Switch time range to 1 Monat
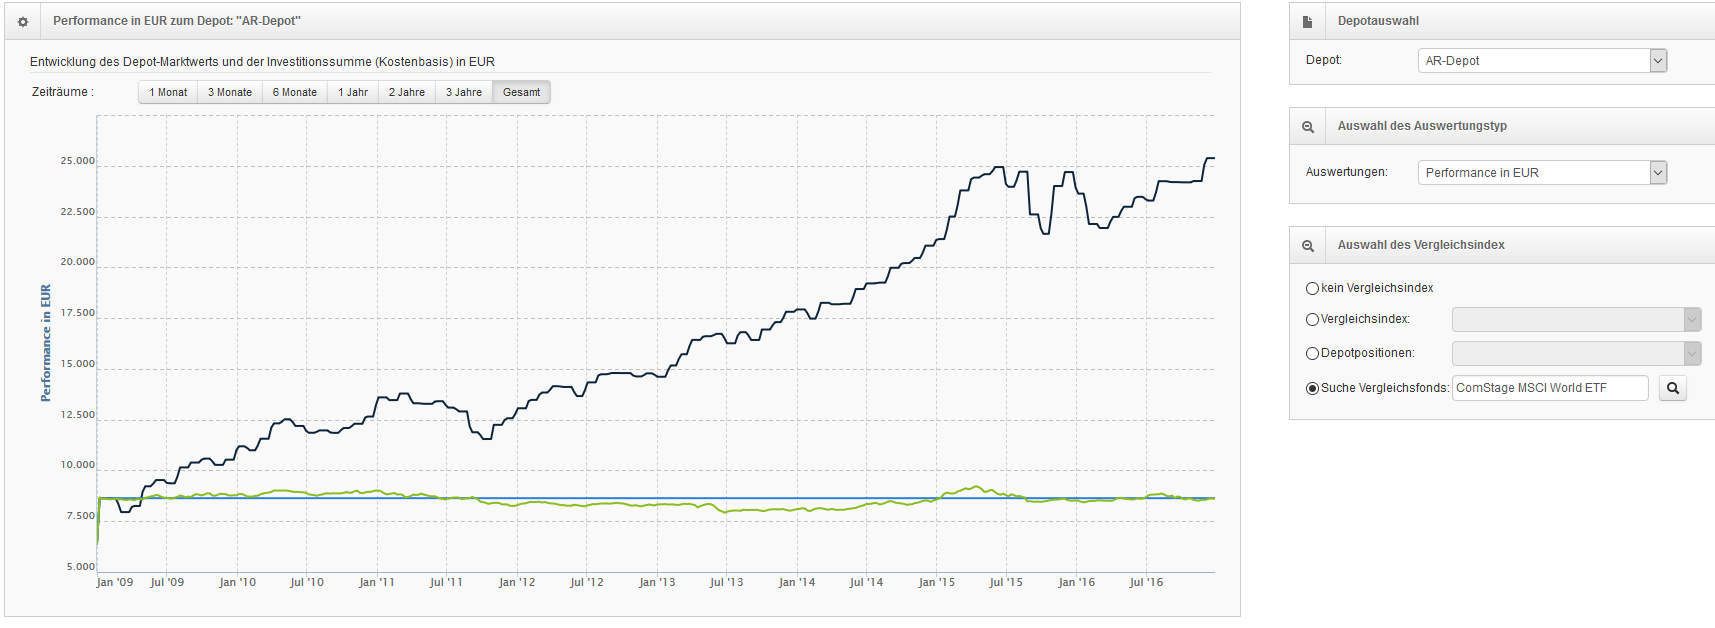This screenshot has width=1715, height=628. 168,92
